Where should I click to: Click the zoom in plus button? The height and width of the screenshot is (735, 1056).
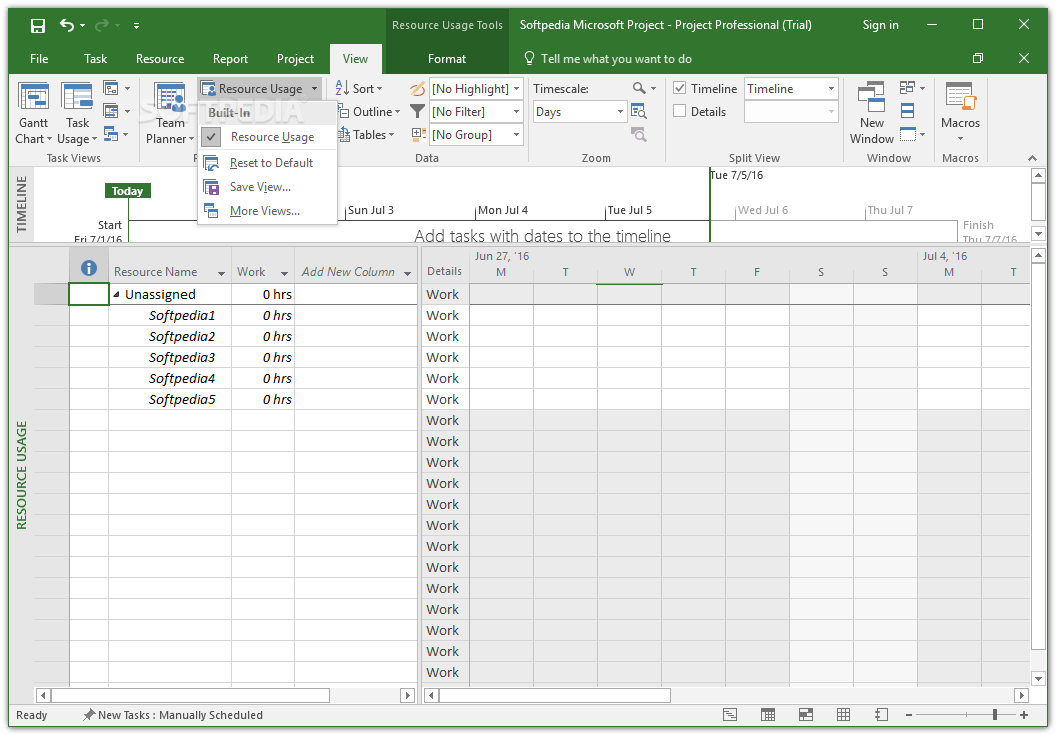pyautogui.click(x=1024, y=715)
